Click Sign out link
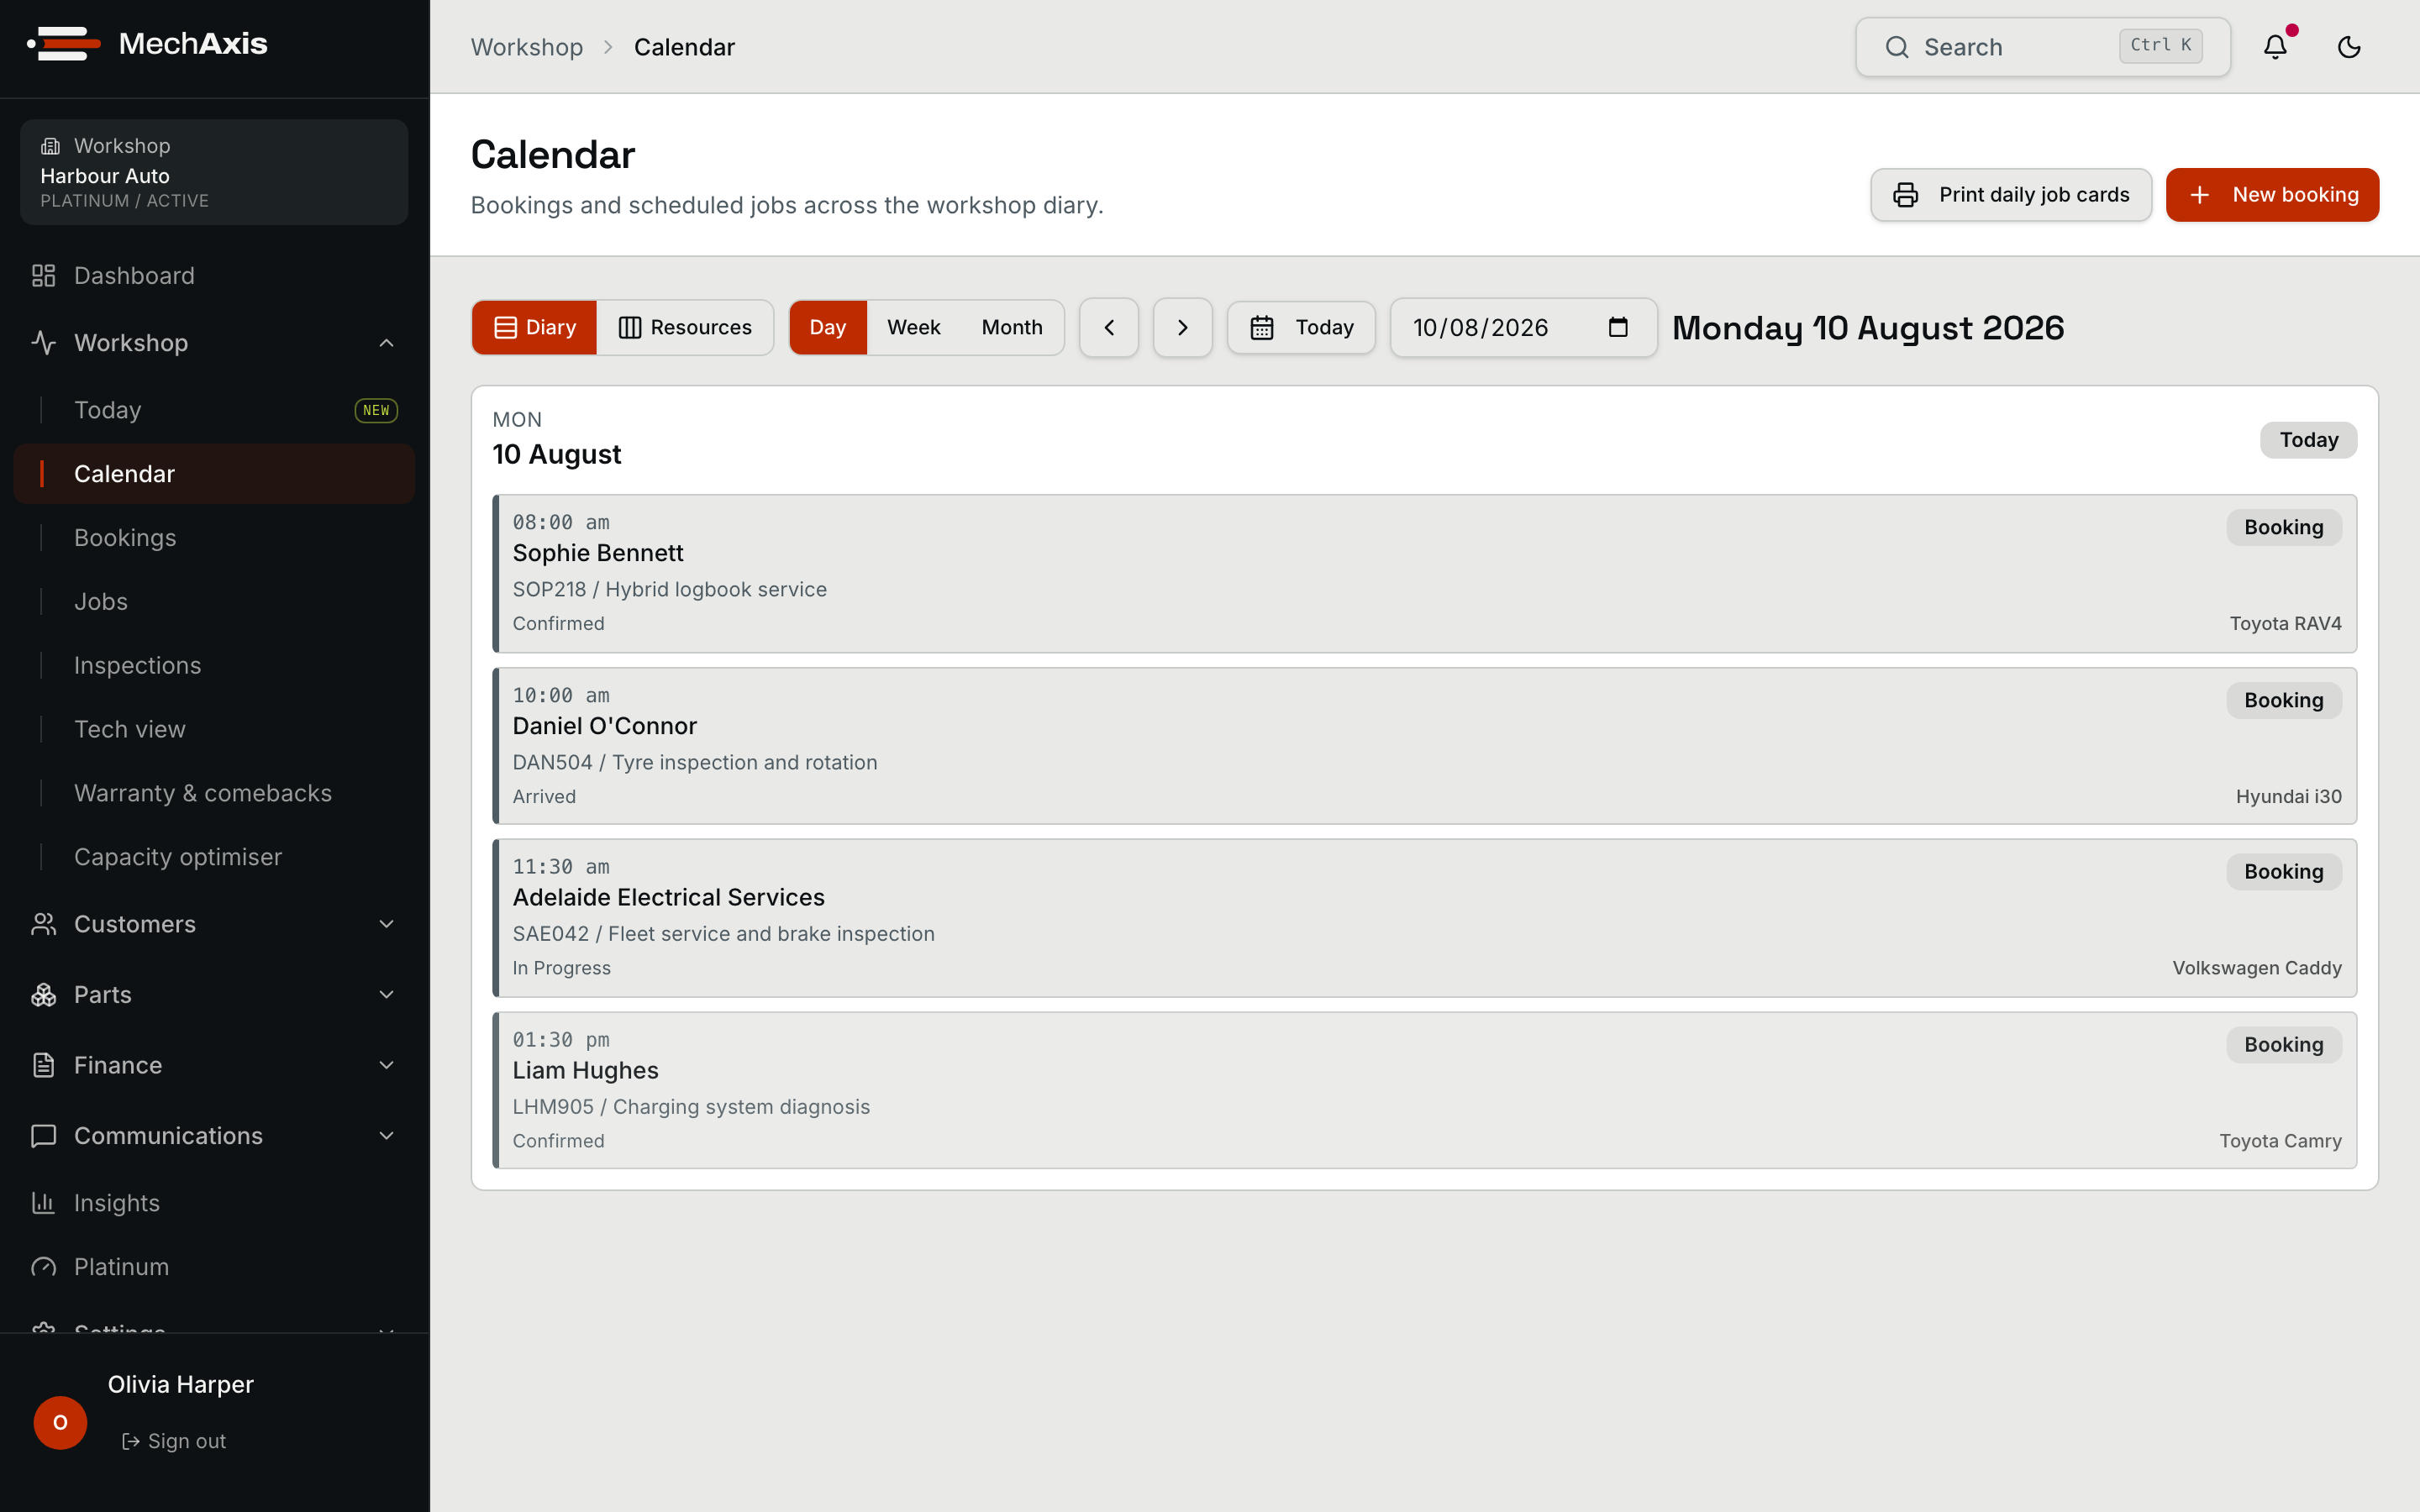Image resolution: width=2420 pixels, height=1512 pixels. 174,1441
